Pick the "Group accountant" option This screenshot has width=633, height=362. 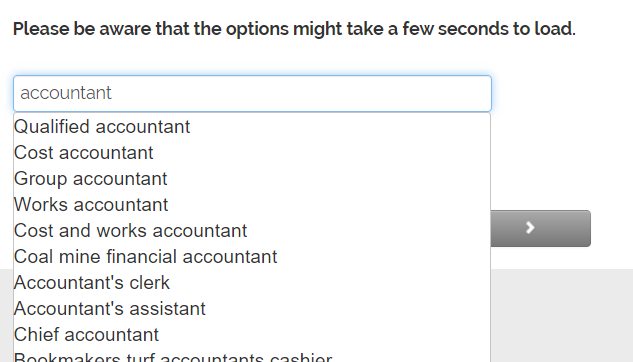(x=252, y=179)
